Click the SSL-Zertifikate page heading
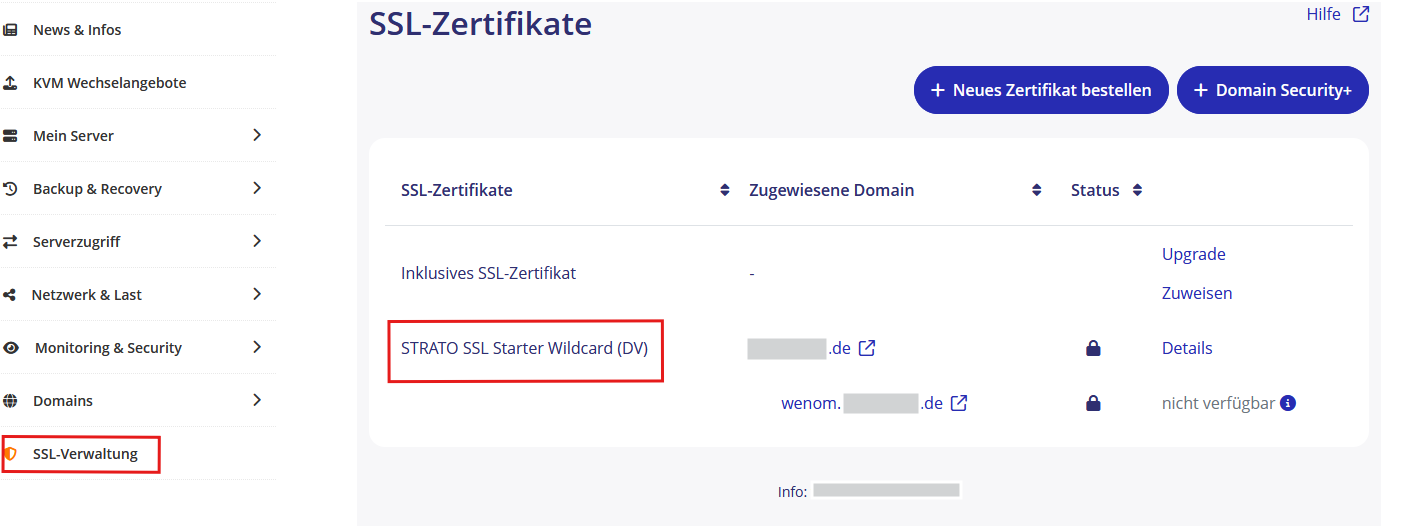This screenshot has width=1412, height=526. (480, 23)
